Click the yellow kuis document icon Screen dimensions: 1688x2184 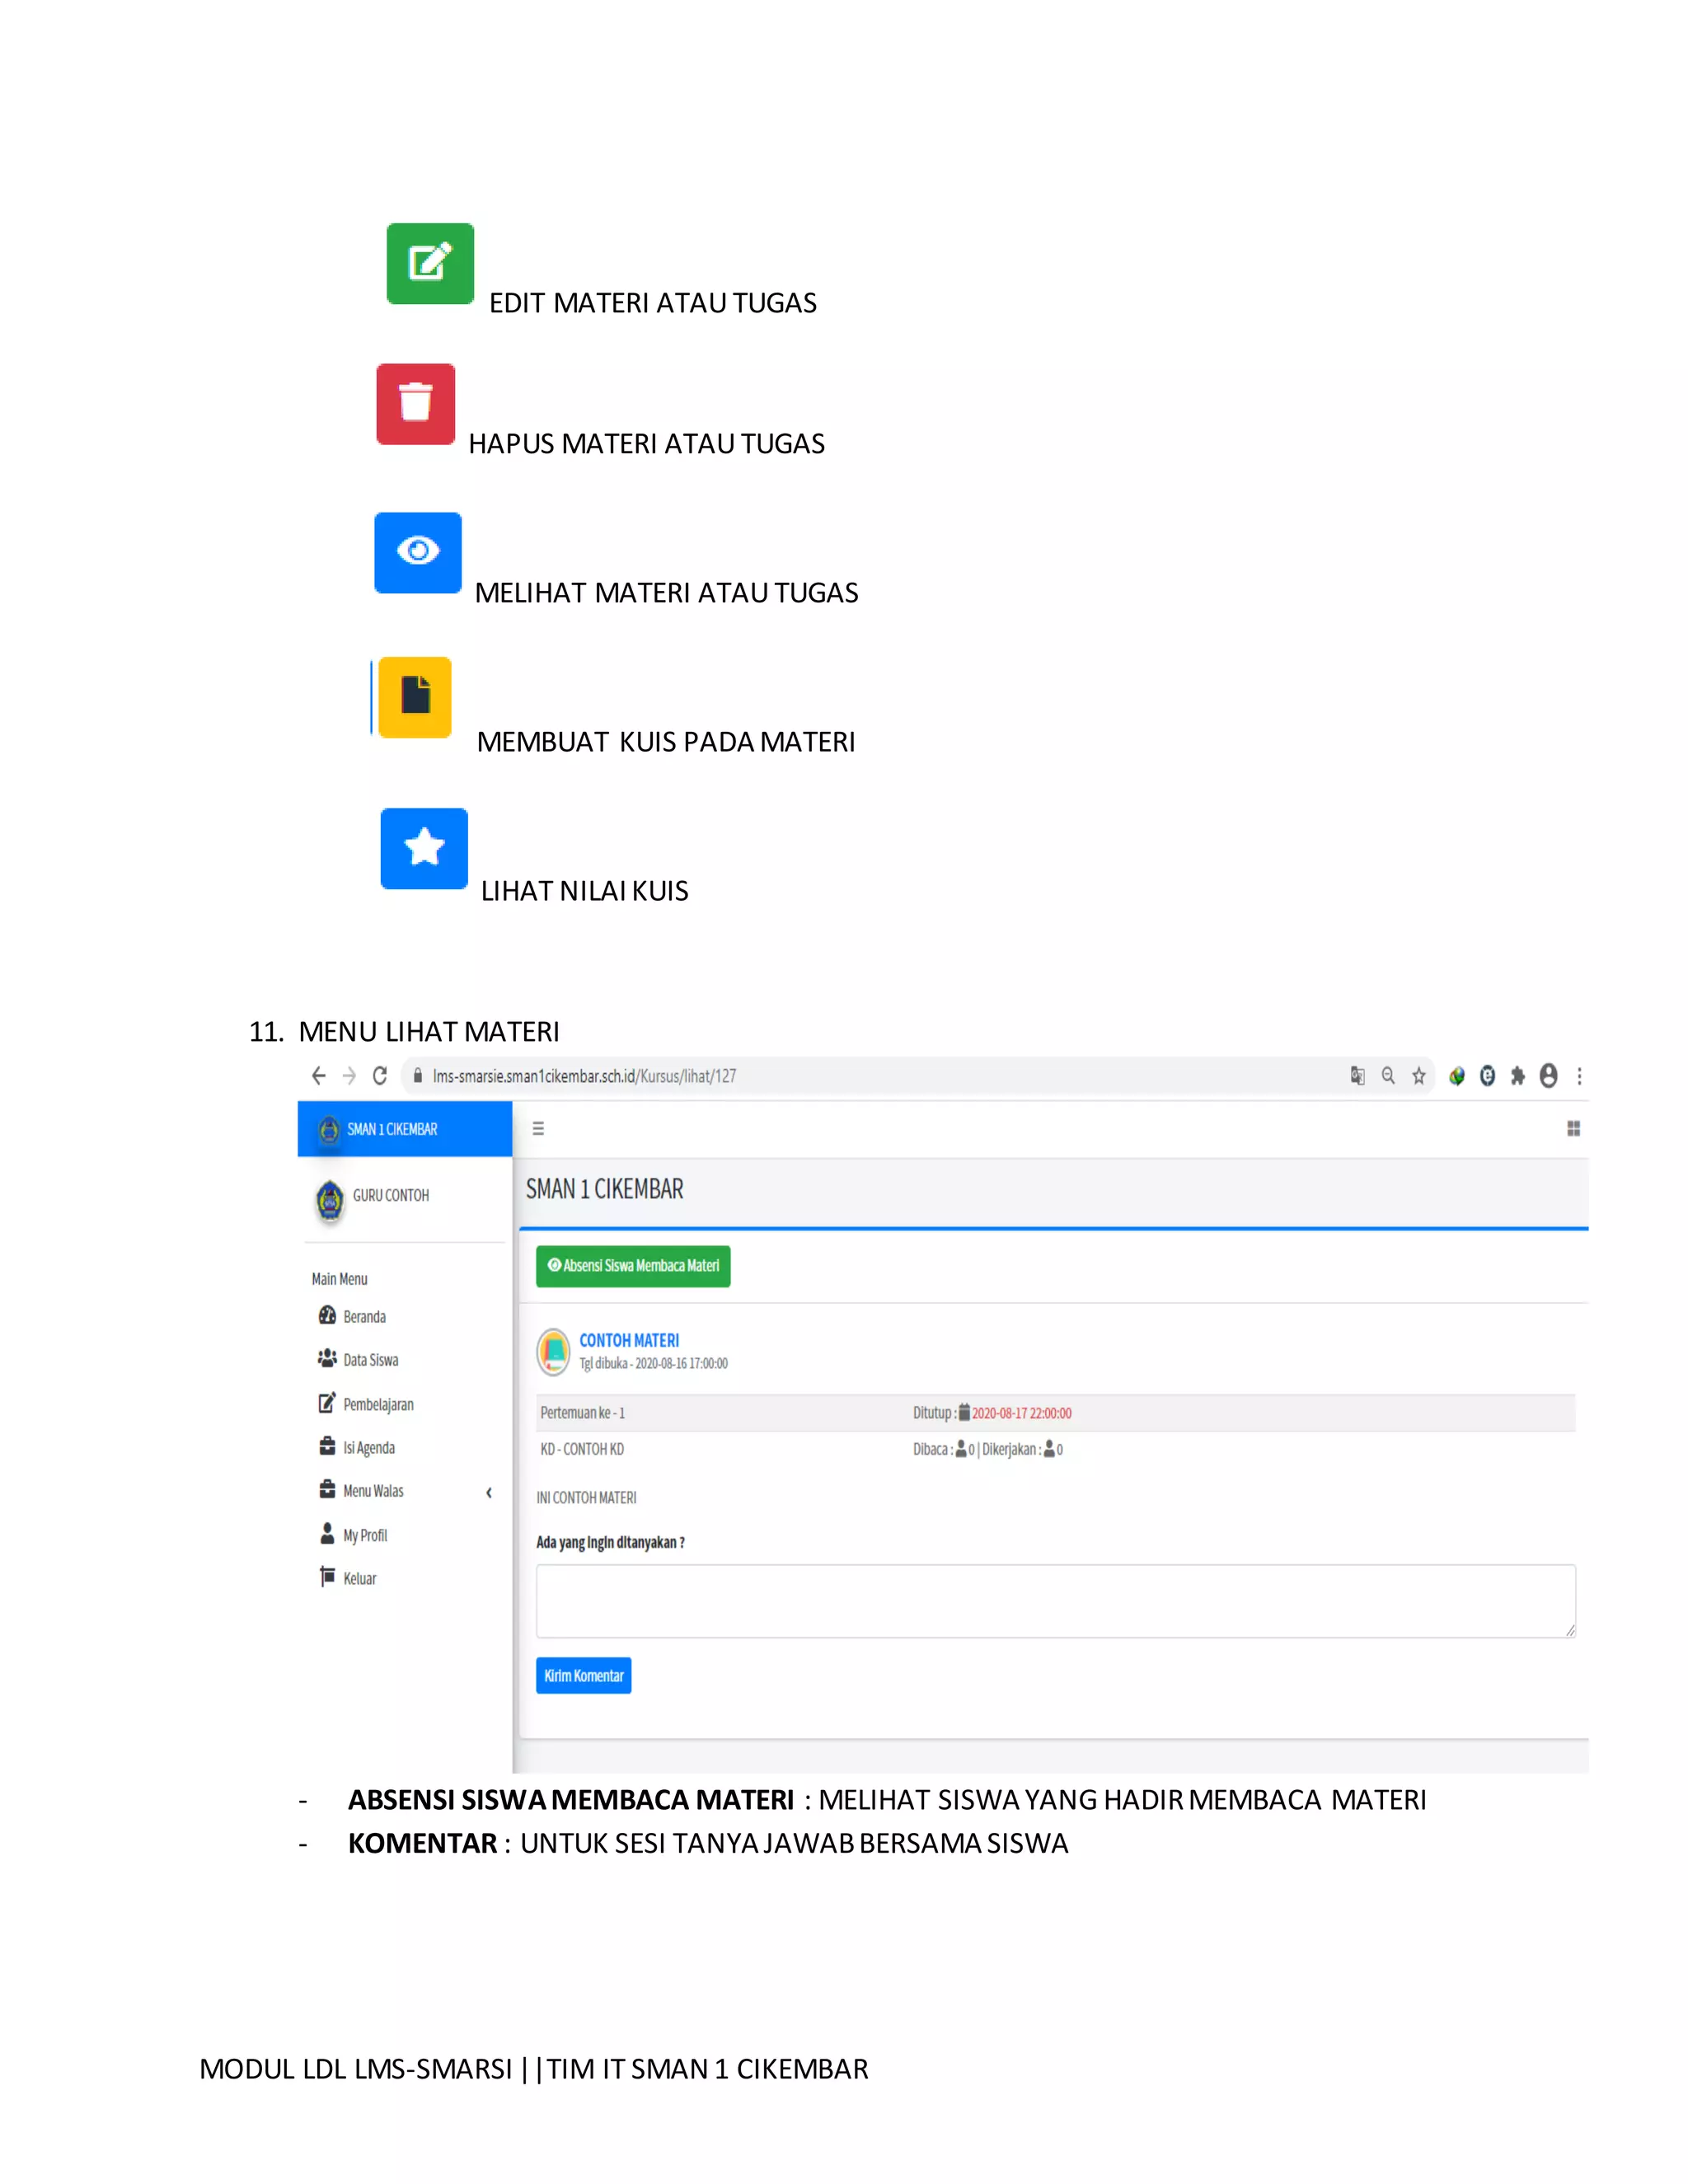tap(415, 697)
